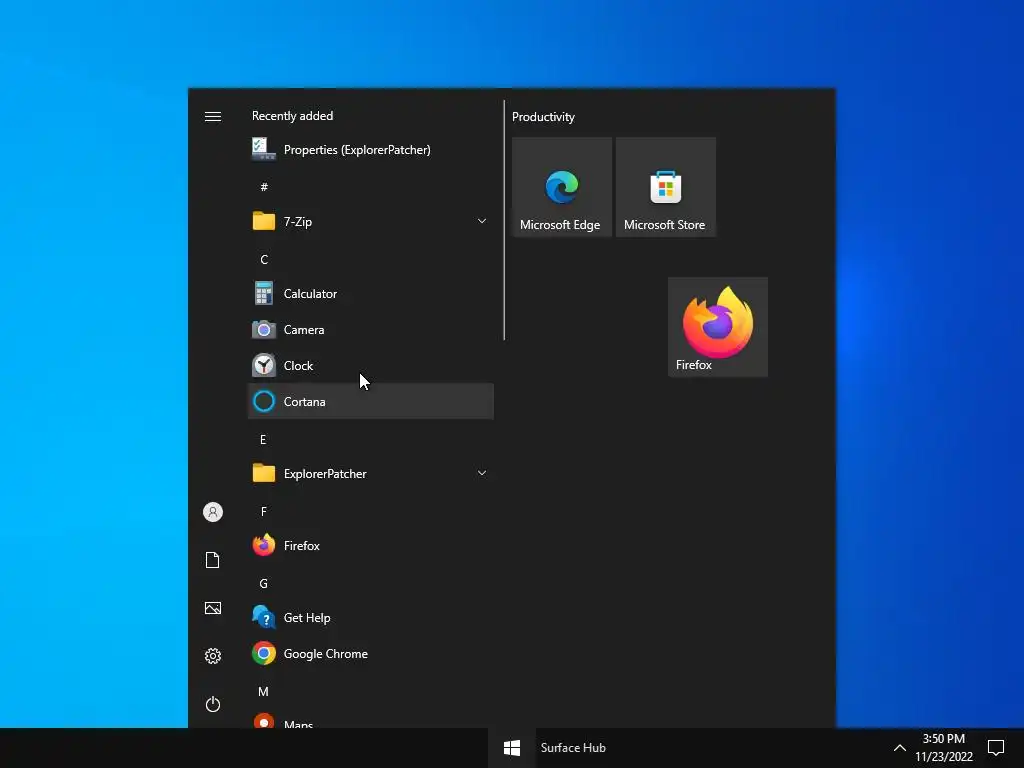Image resolution: width=1024 pixels, height=768 pixels.
Task: Open the 7-Zip folder entry
Action: pyautogui.click(x=371, y=221)
